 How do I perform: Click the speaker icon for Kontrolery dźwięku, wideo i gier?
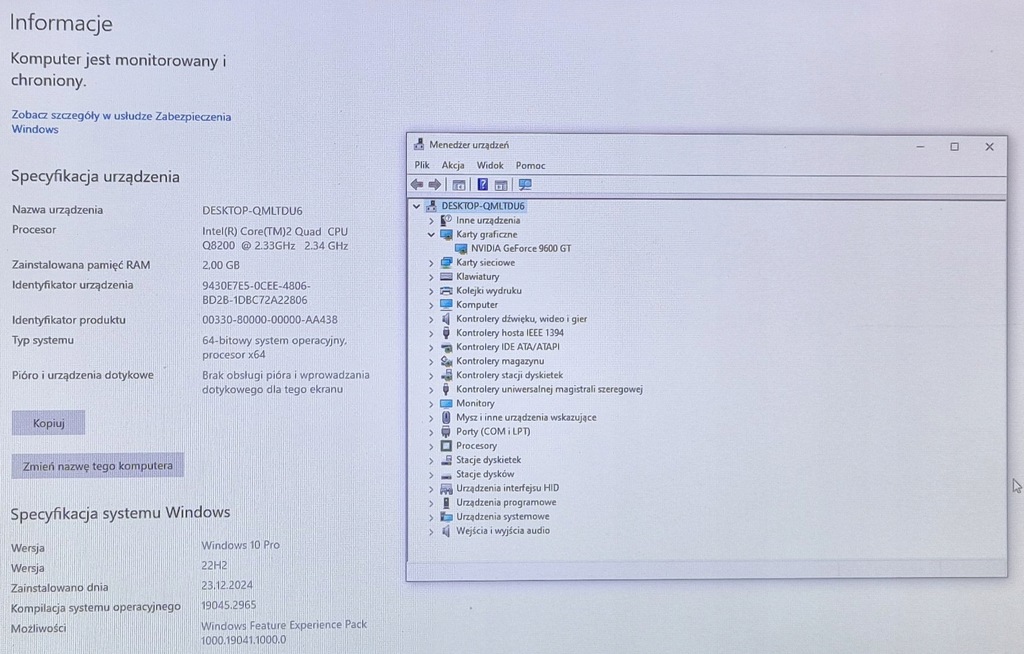coord(446,319)
